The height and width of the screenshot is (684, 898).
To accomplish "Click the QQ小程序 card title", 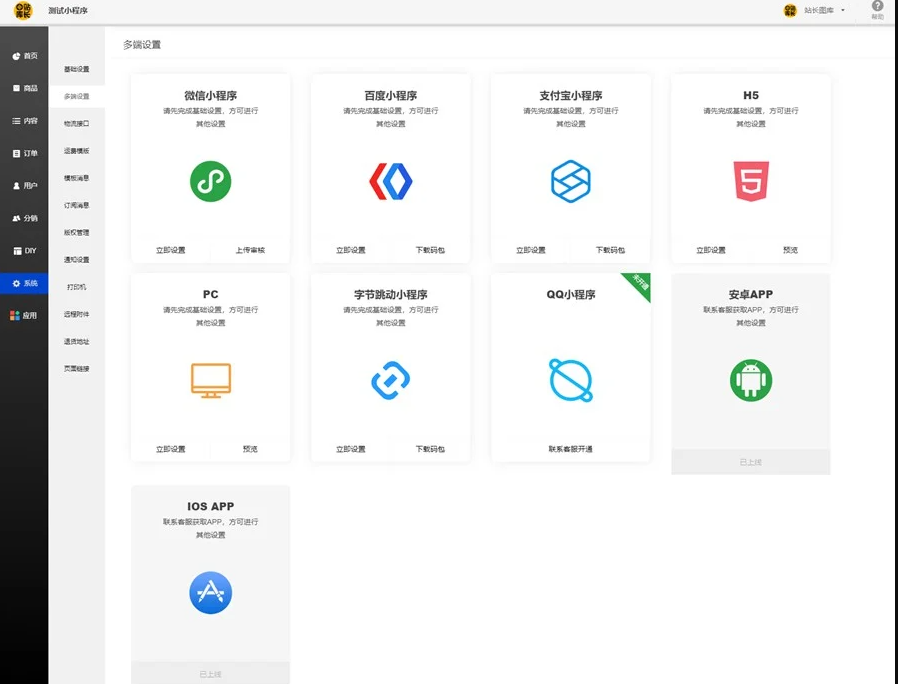I will click(x=570, y=294).
